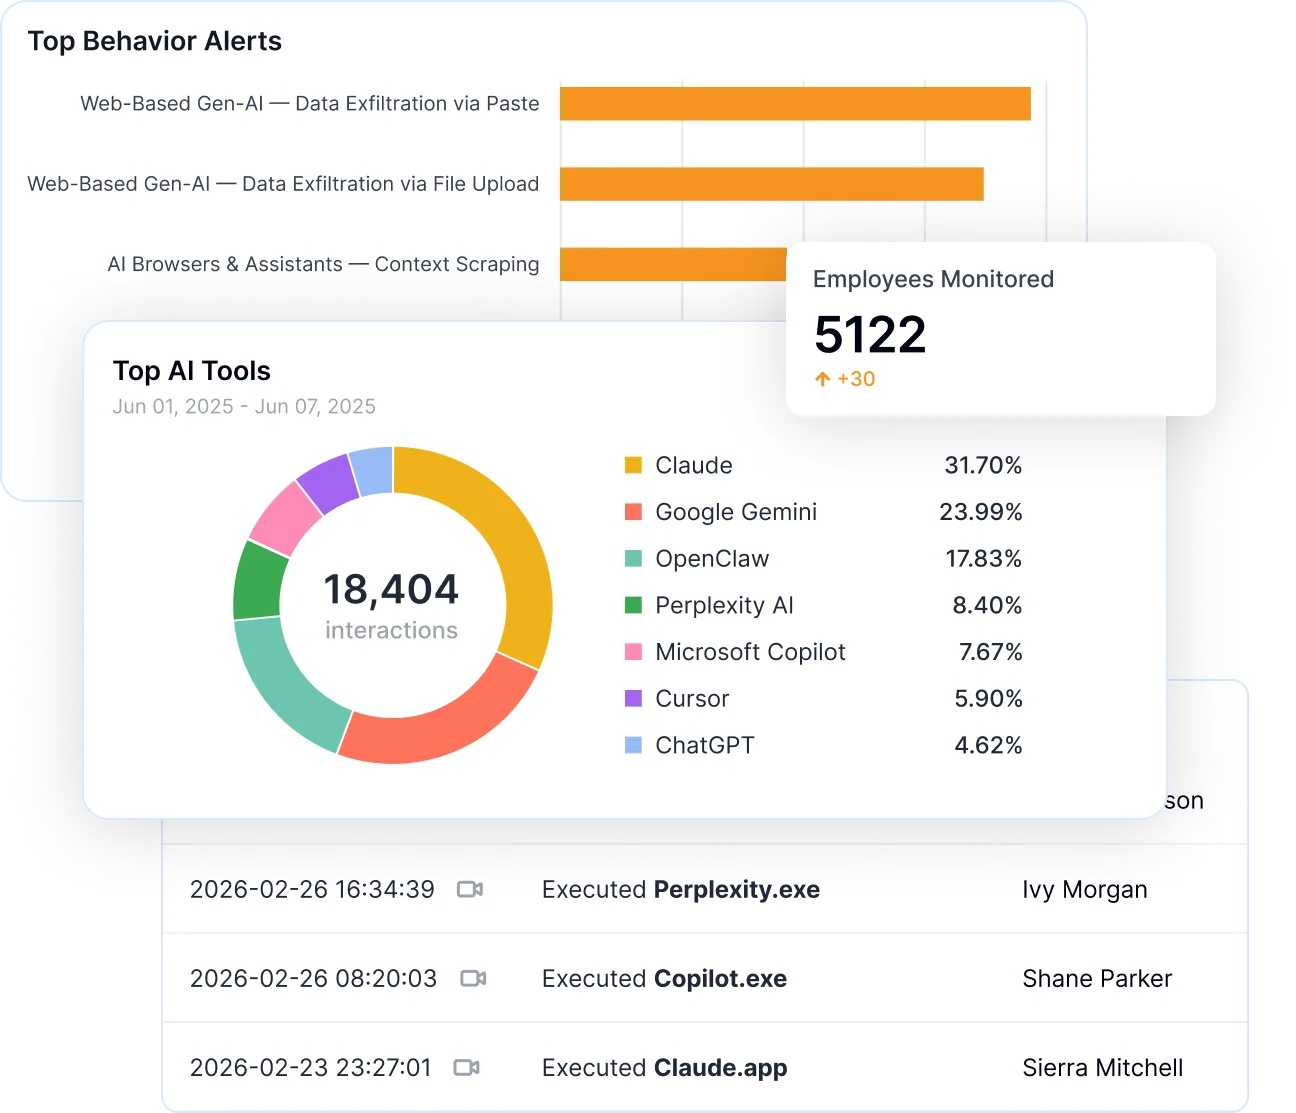The image size is (1296, 1113).
Task: Click 'Web-Based Gen-AI — Data Exfiltration via Paste' label
Action: 310,104
